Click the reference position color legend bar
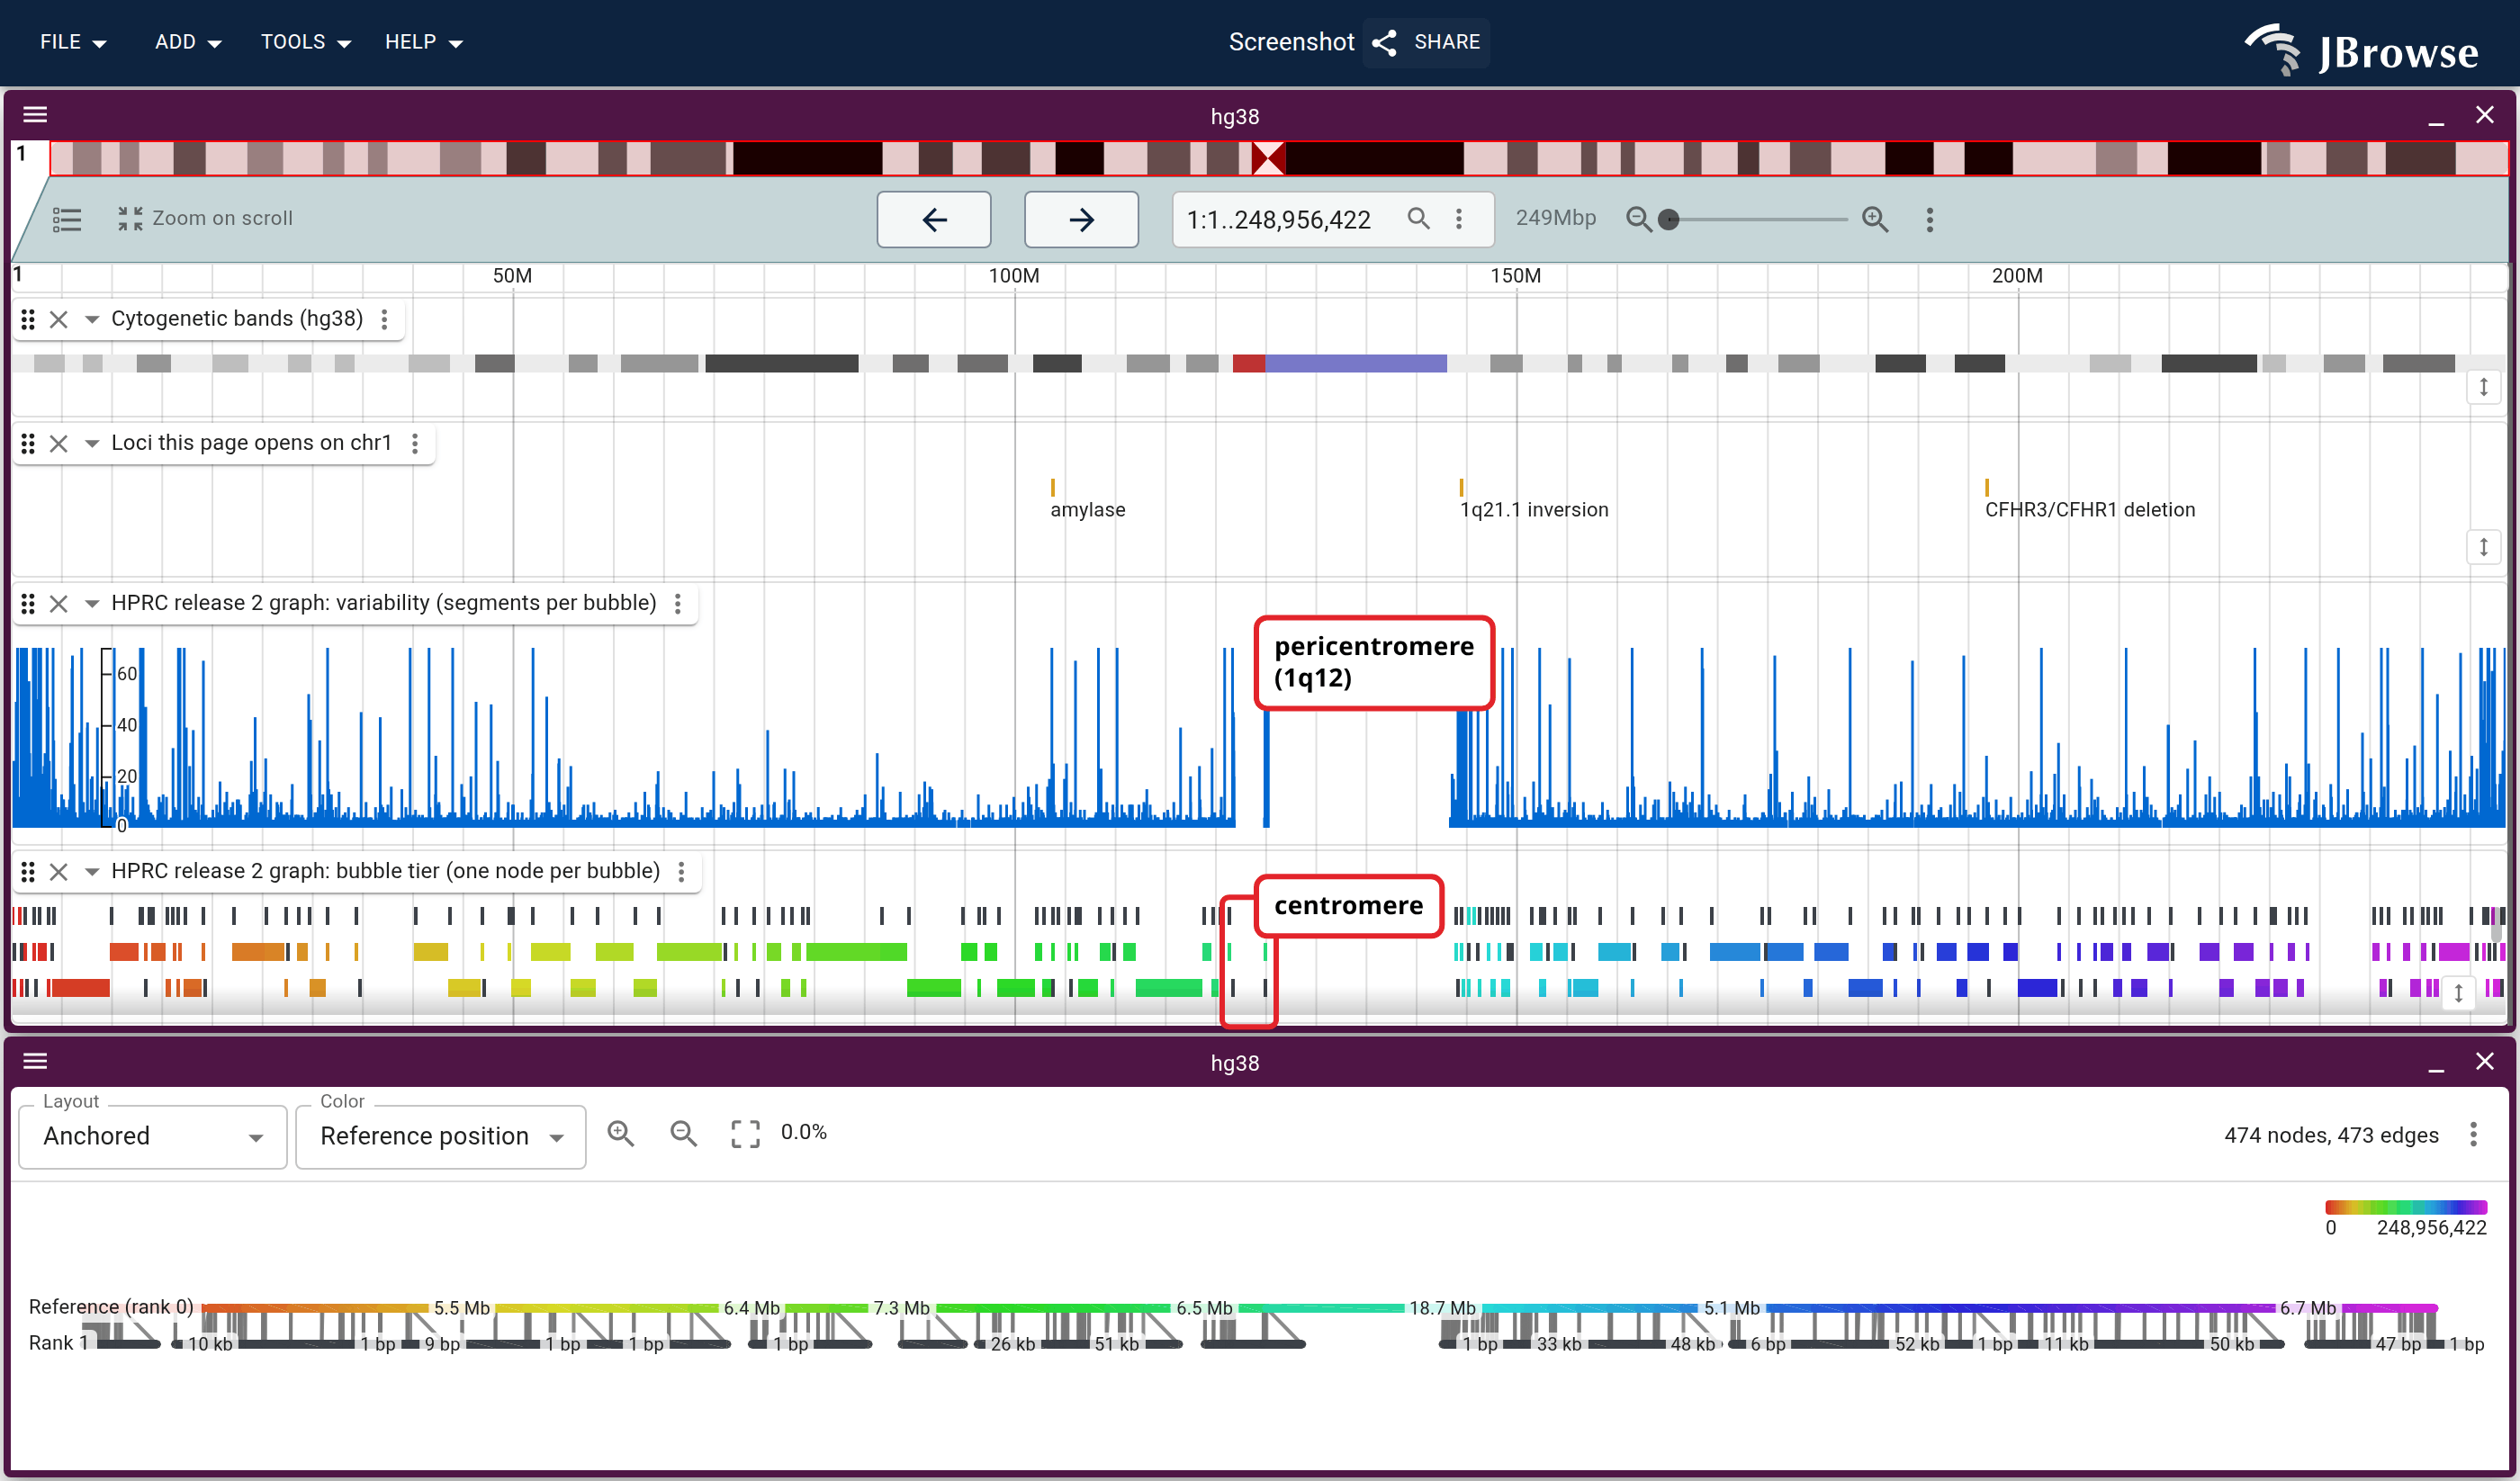The height and width of the screenshot is (1481, 2520). pos(2405,1207)
